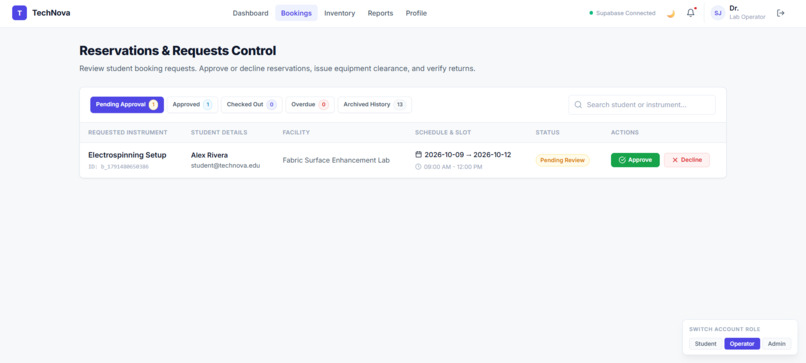Click the Supabase Connected label

point(626,13)
